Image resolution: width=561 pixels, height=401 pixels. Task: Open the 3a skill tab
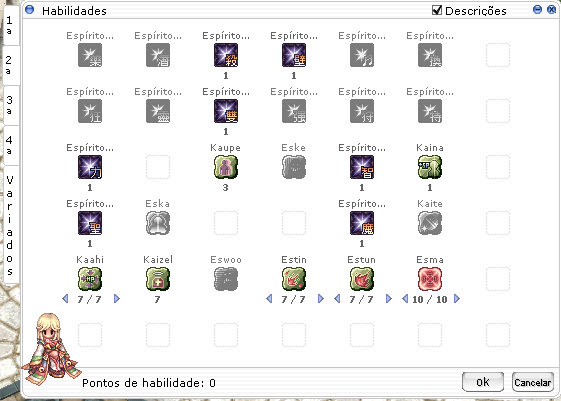click(10, 105)
